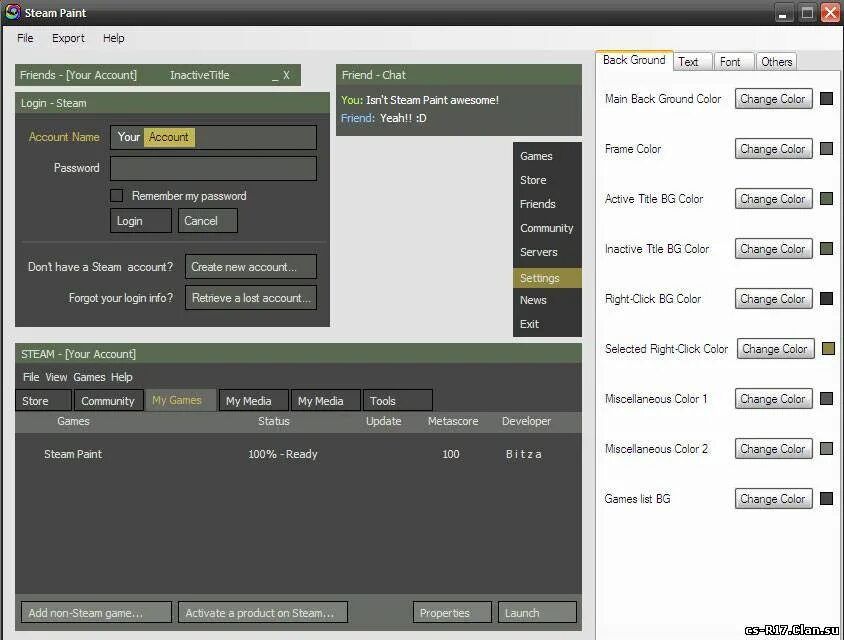This screenshot has width=844, height=640.
Task: Open Games menu in the STEAM preview window
Action: pyautogui.click(x=89, y=377)
